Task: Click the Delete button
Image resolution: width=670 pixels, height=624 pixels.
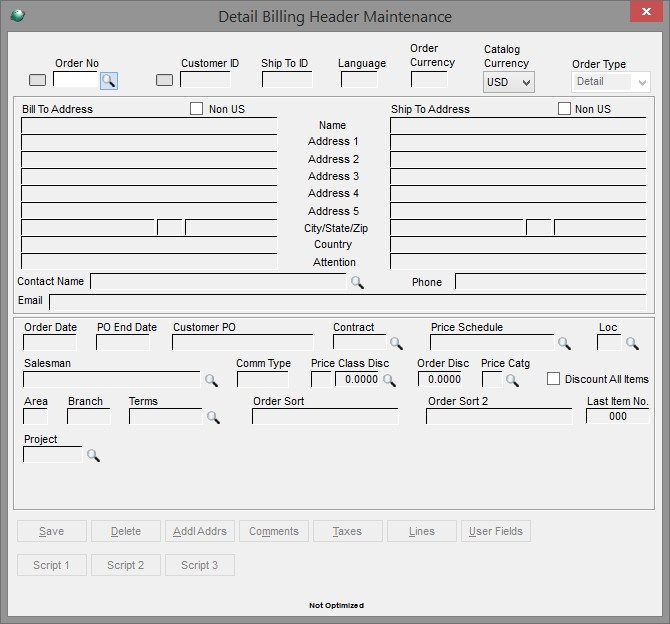Action: click(126, 531)
